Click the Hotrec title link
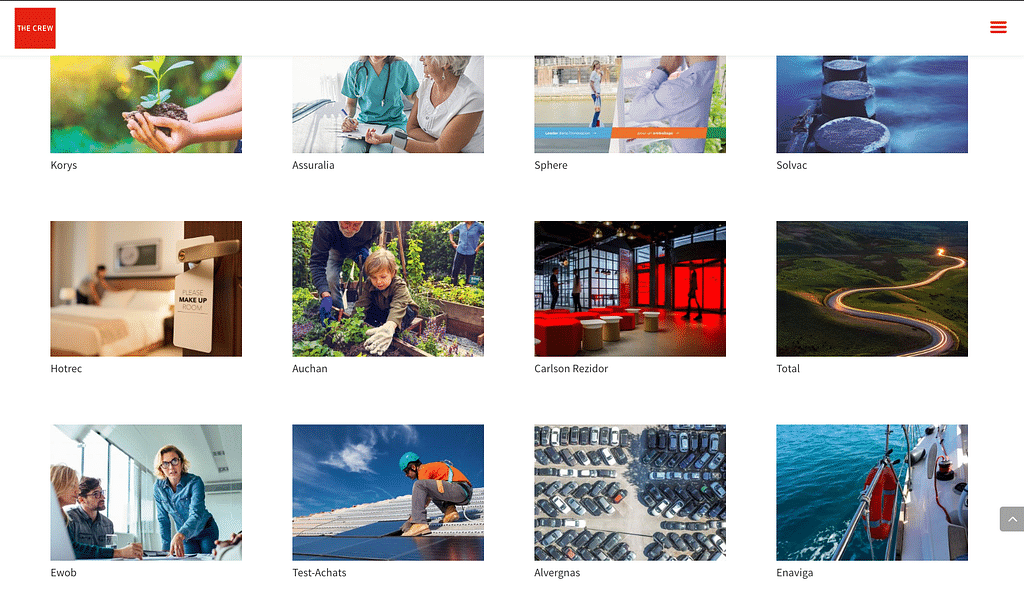Viewport: 1024px width, 597px height. pos(66,368)
